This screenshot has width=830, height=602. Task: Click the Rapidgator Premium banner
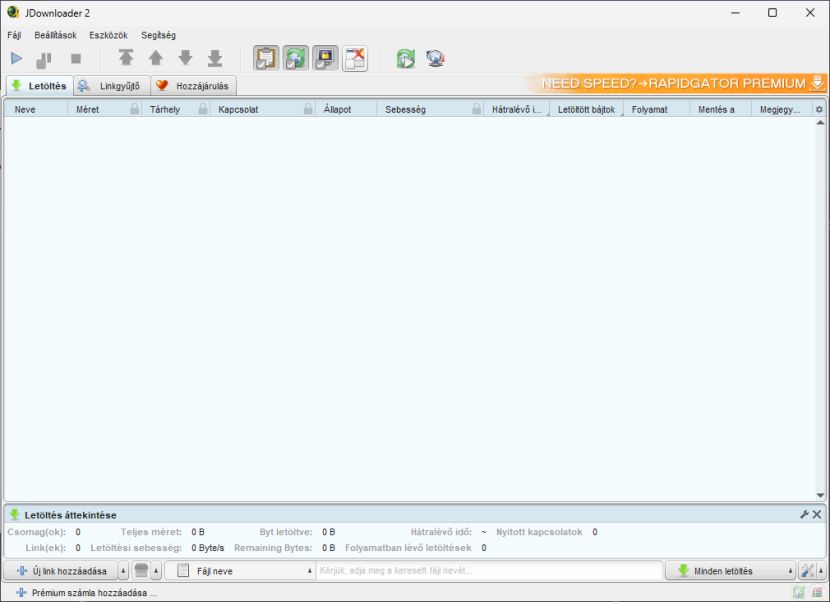click(676, 83)
